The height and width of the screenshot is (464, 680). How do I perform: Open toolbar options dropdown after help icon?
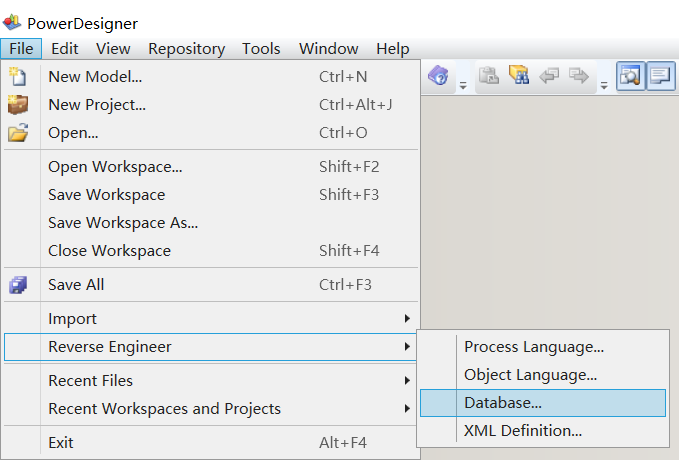[463, 86]
